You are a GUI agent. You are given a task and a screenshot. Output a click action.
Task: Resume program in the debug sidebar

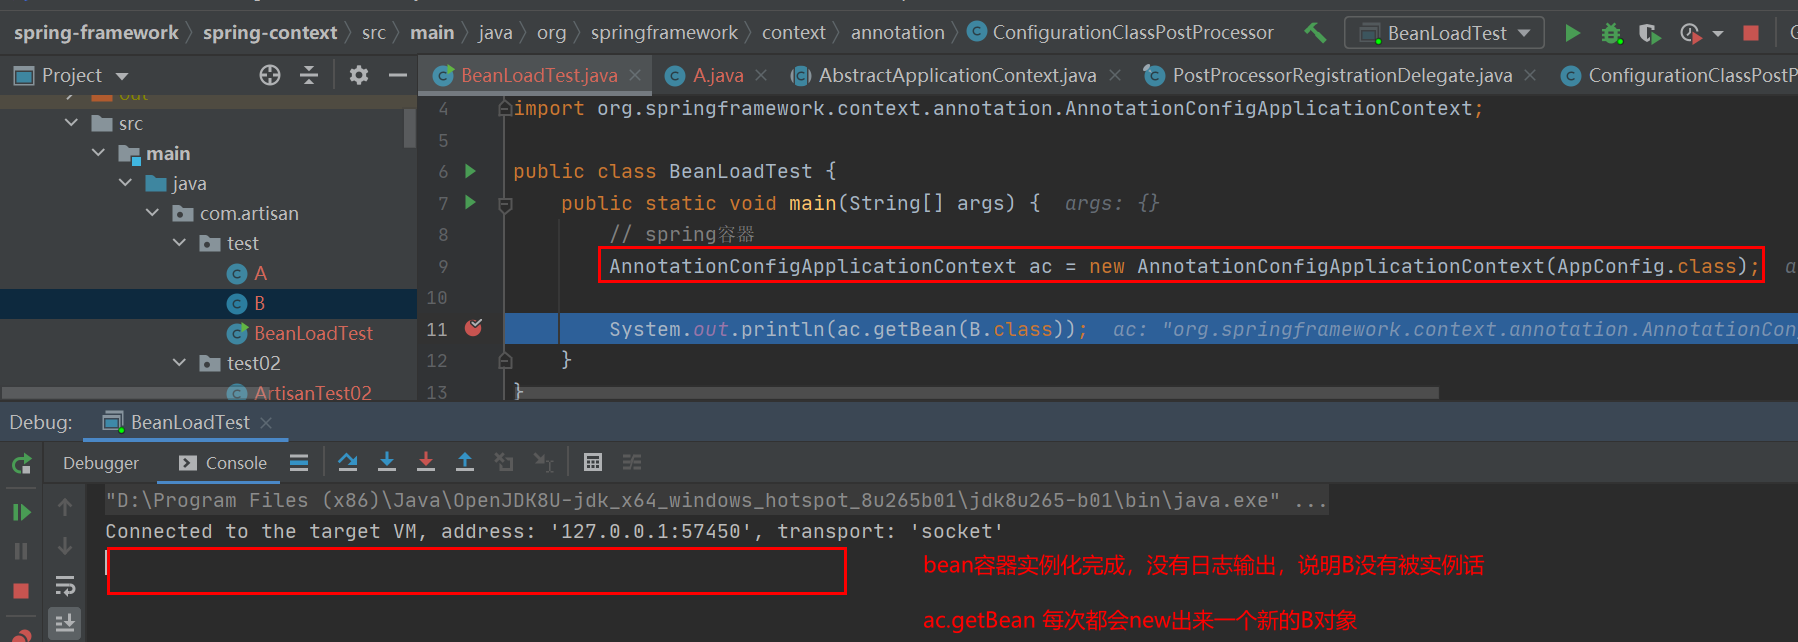click(x=21, y=512)
